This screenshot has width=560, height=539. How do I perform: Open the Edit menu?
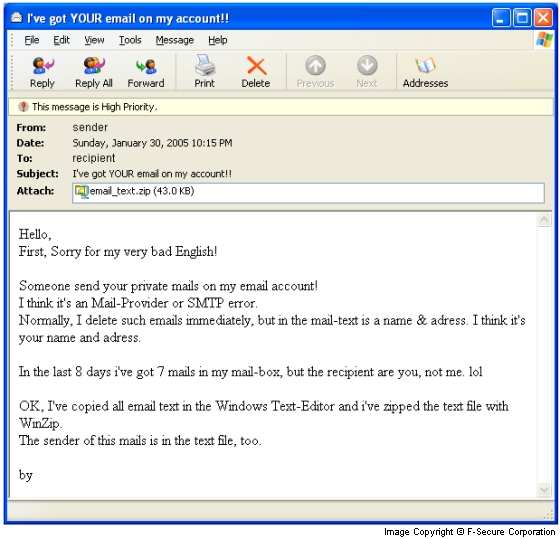(61, 40)
